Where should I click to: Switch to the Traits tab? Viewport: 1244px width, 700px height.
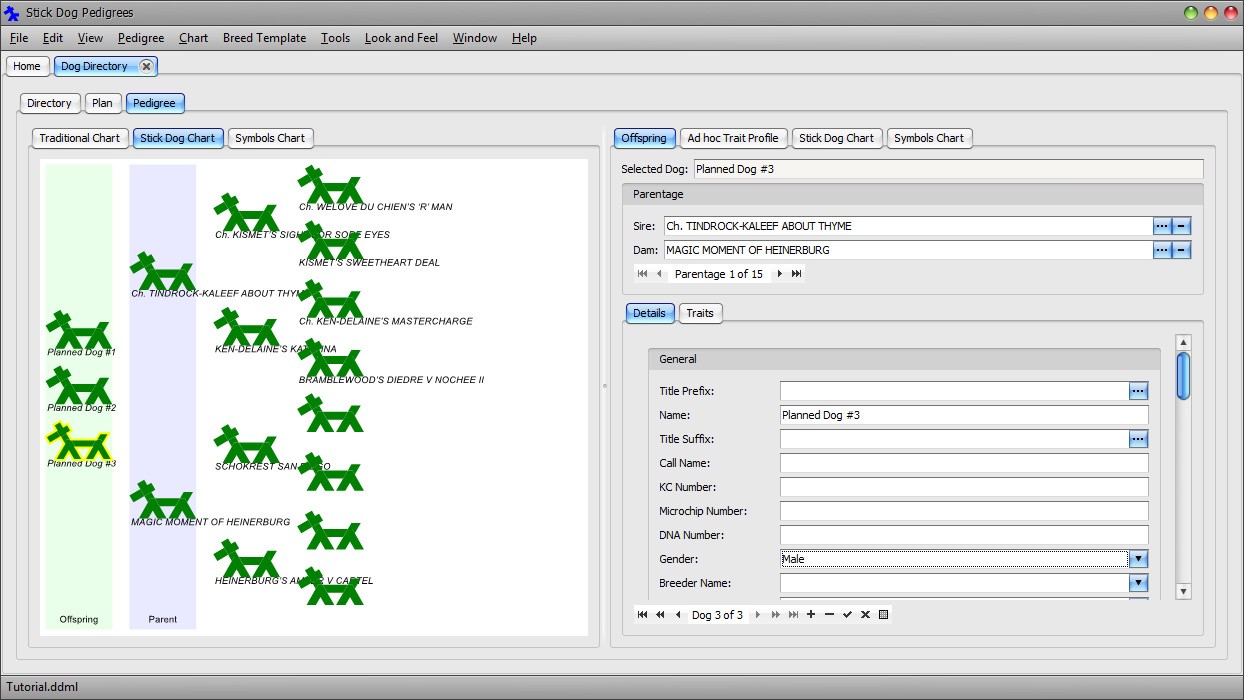[x=700, y=313]
